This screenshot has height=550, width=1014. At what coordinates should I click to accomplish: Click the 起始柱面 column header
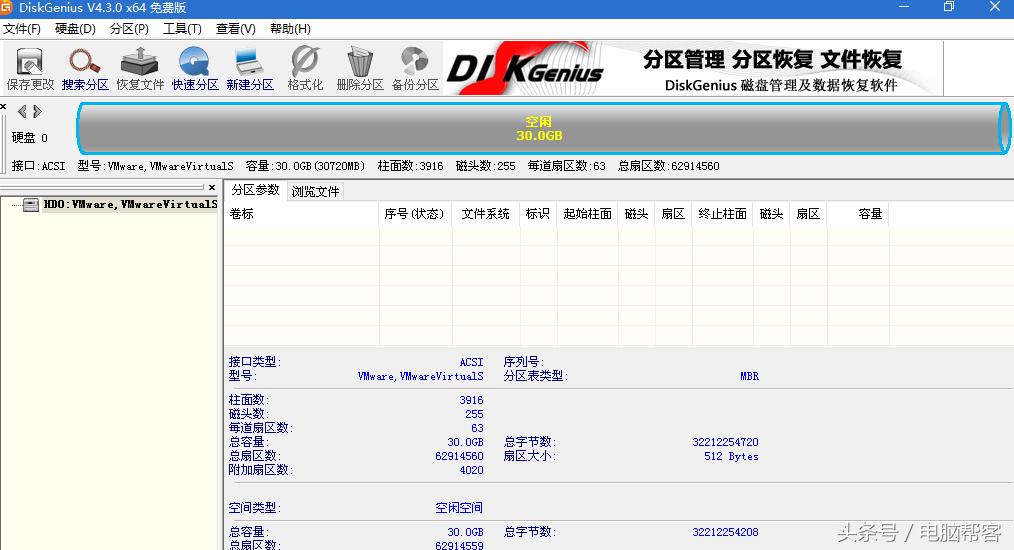587,214
